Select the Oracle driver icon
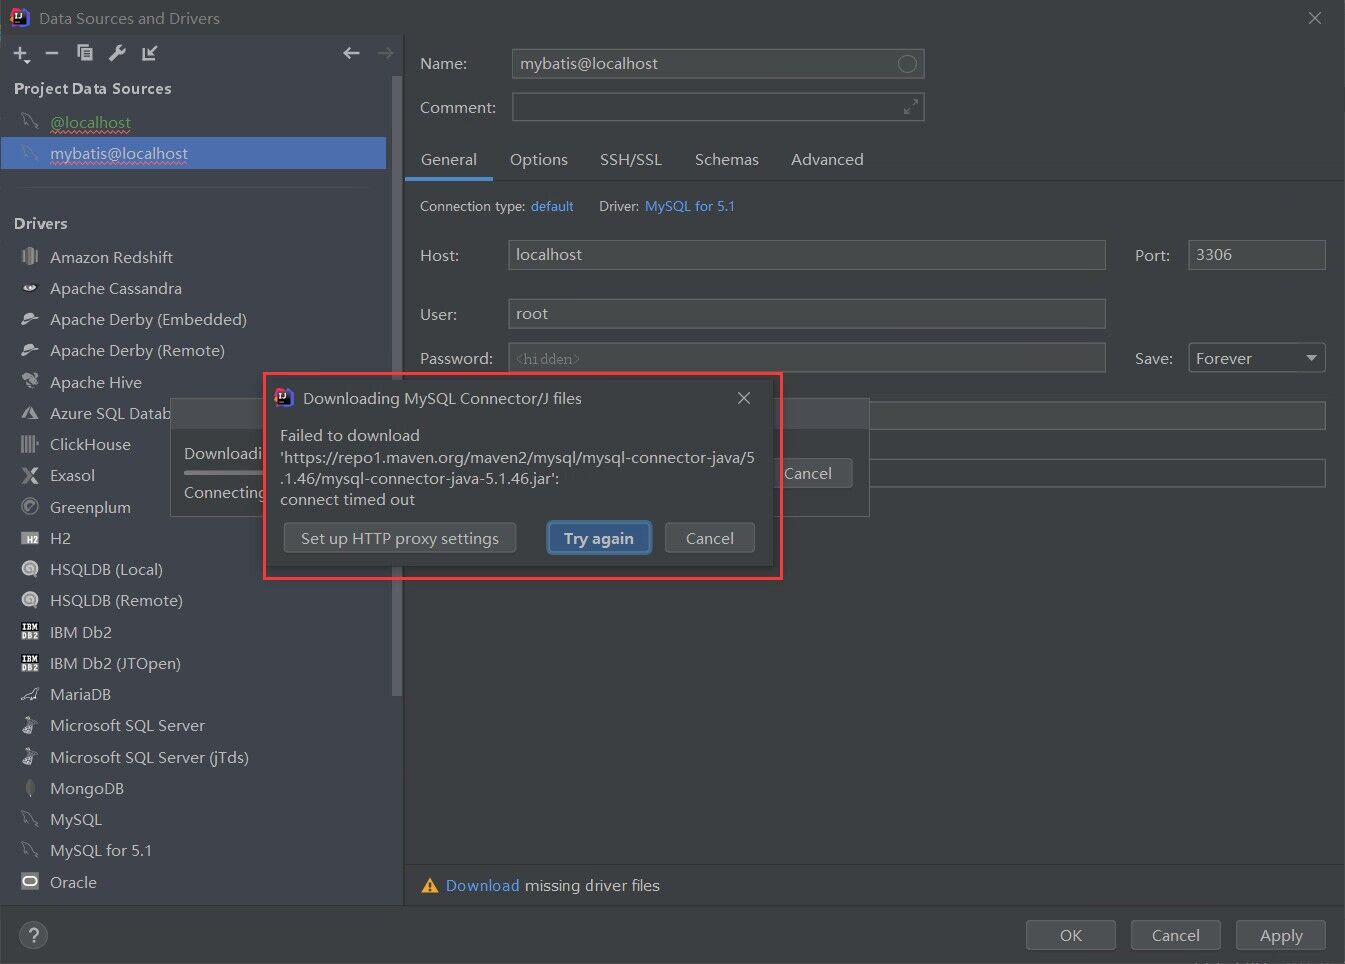The height and width of the screenshot is (964, 1345). [30, 882]
